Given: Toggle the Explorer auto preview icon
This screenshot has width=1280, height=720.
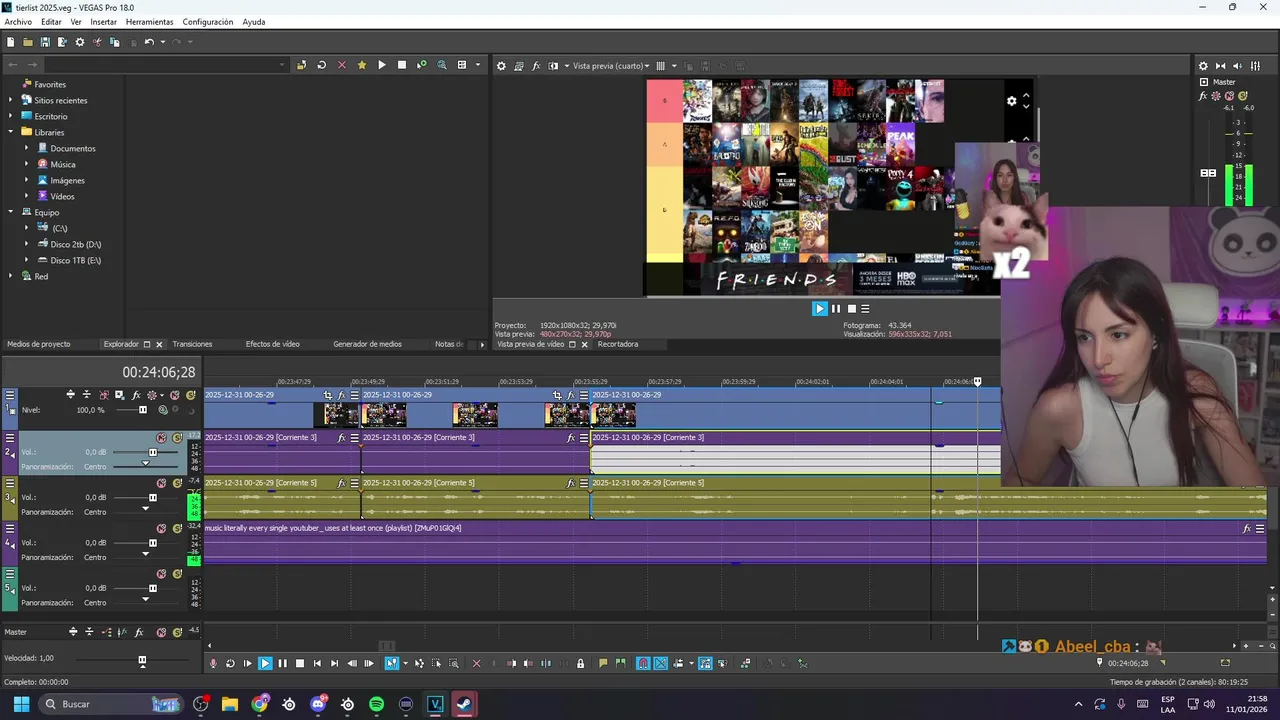Looking at the screenshot, I should [x=421, y=65].
